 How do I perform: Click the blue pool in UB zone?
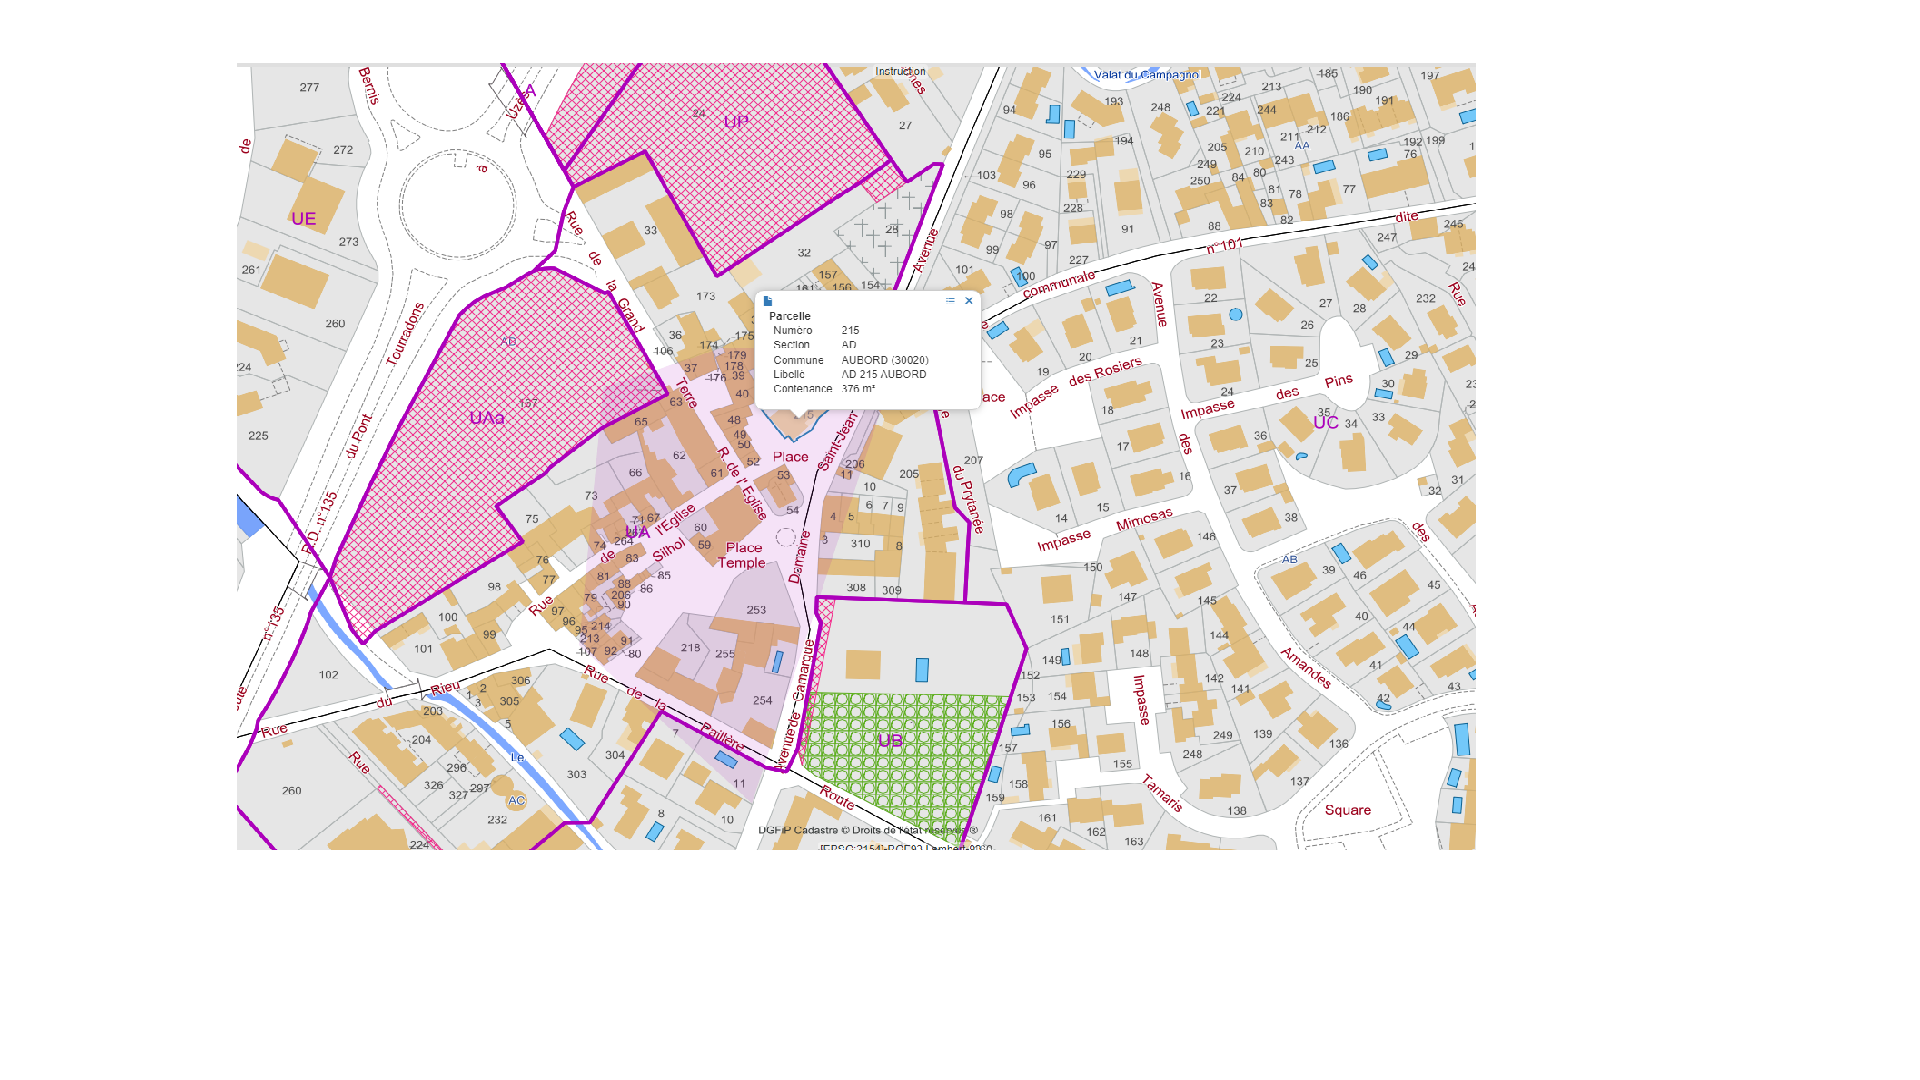(x=922, y=670)
